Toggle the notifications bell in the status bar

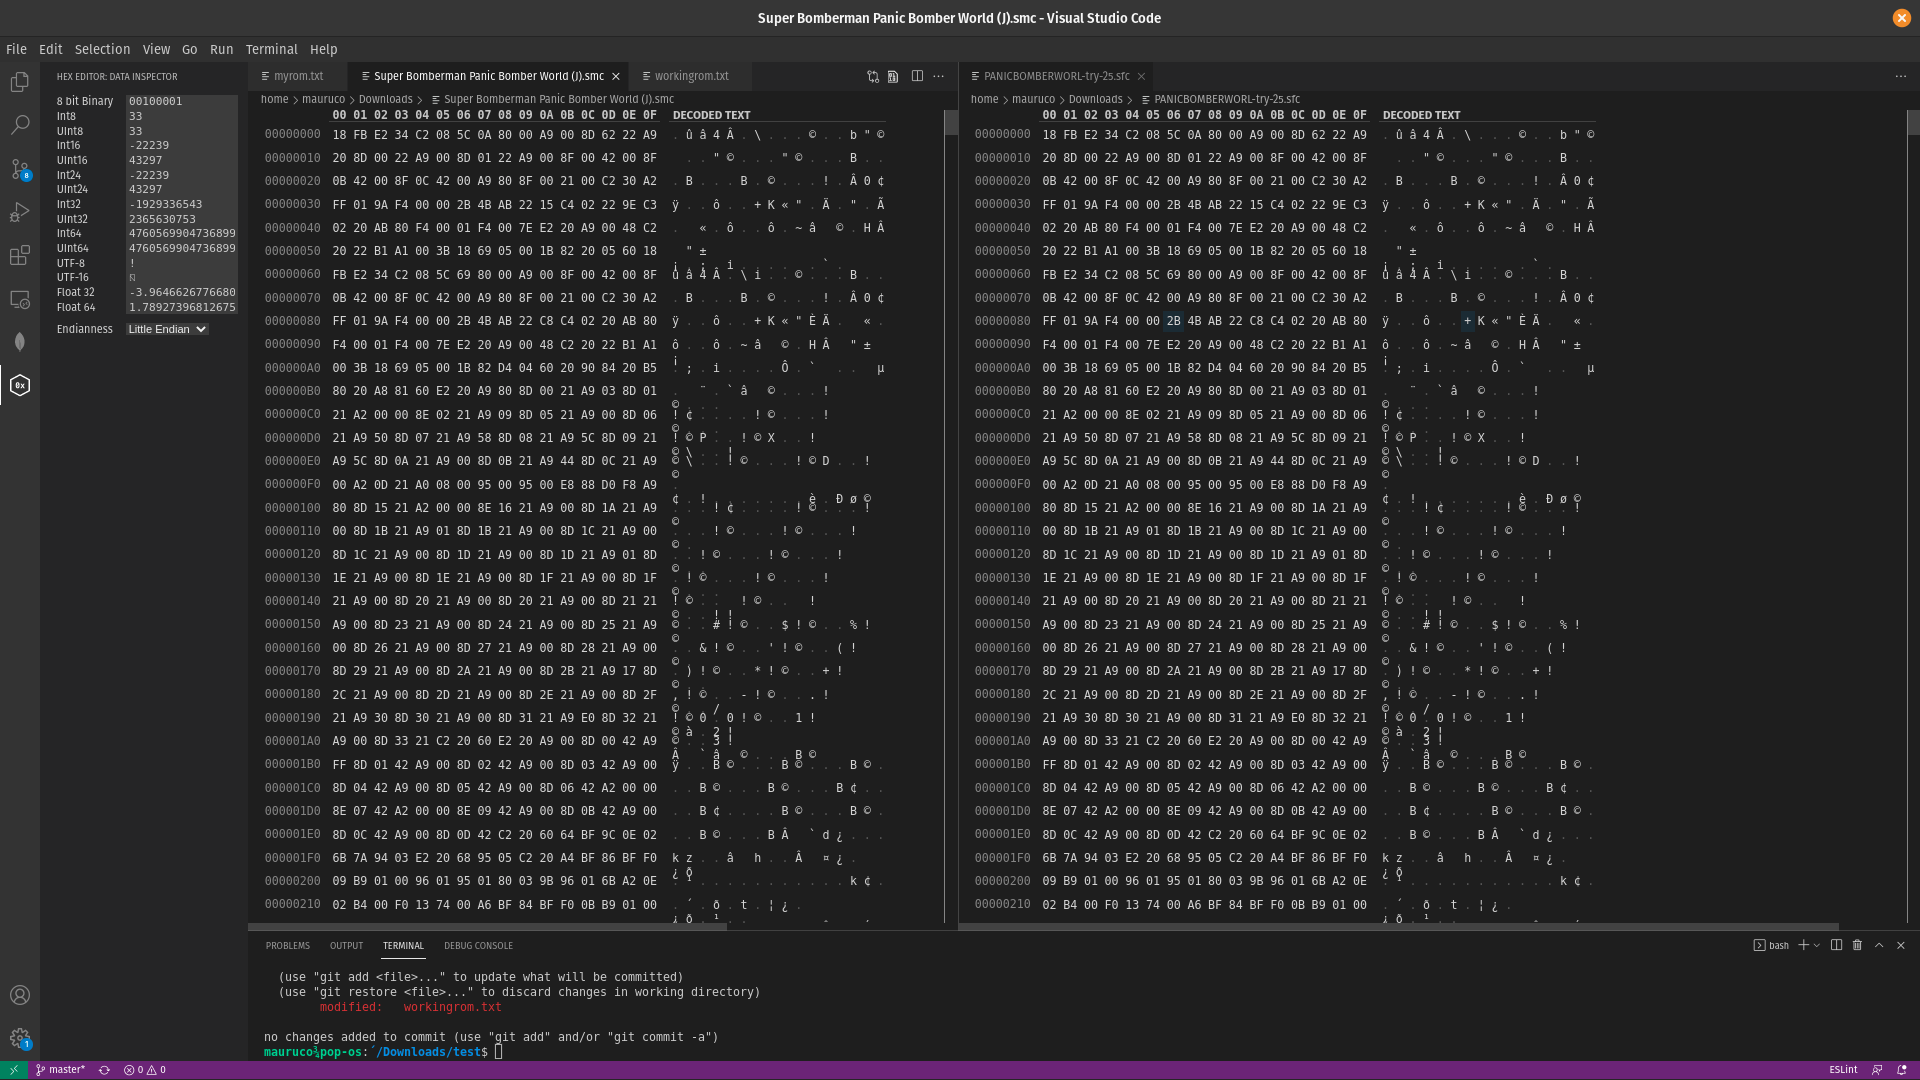[1903, 1069]
